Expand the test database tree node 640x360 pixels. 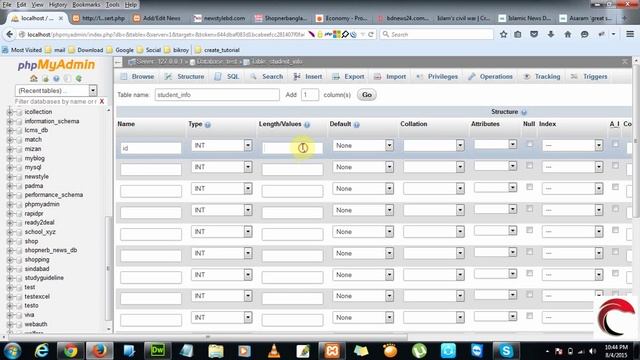click(9, 287)
